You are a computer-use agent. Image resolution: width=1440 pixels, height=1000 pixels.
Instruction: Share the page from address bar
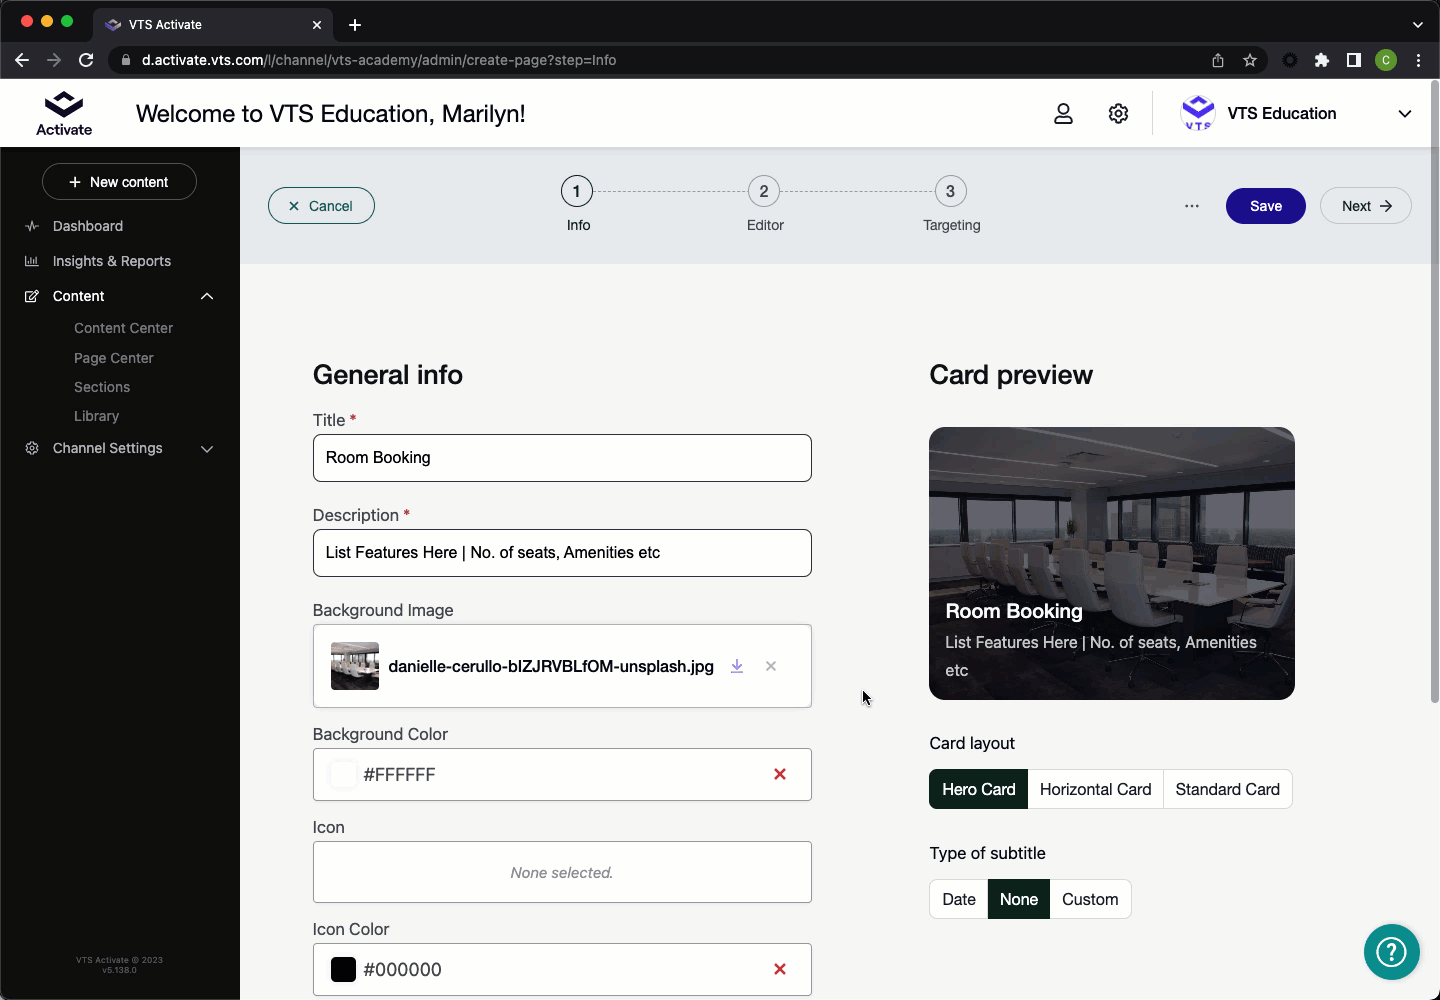pyautogui.click(x=1218, y=60)
